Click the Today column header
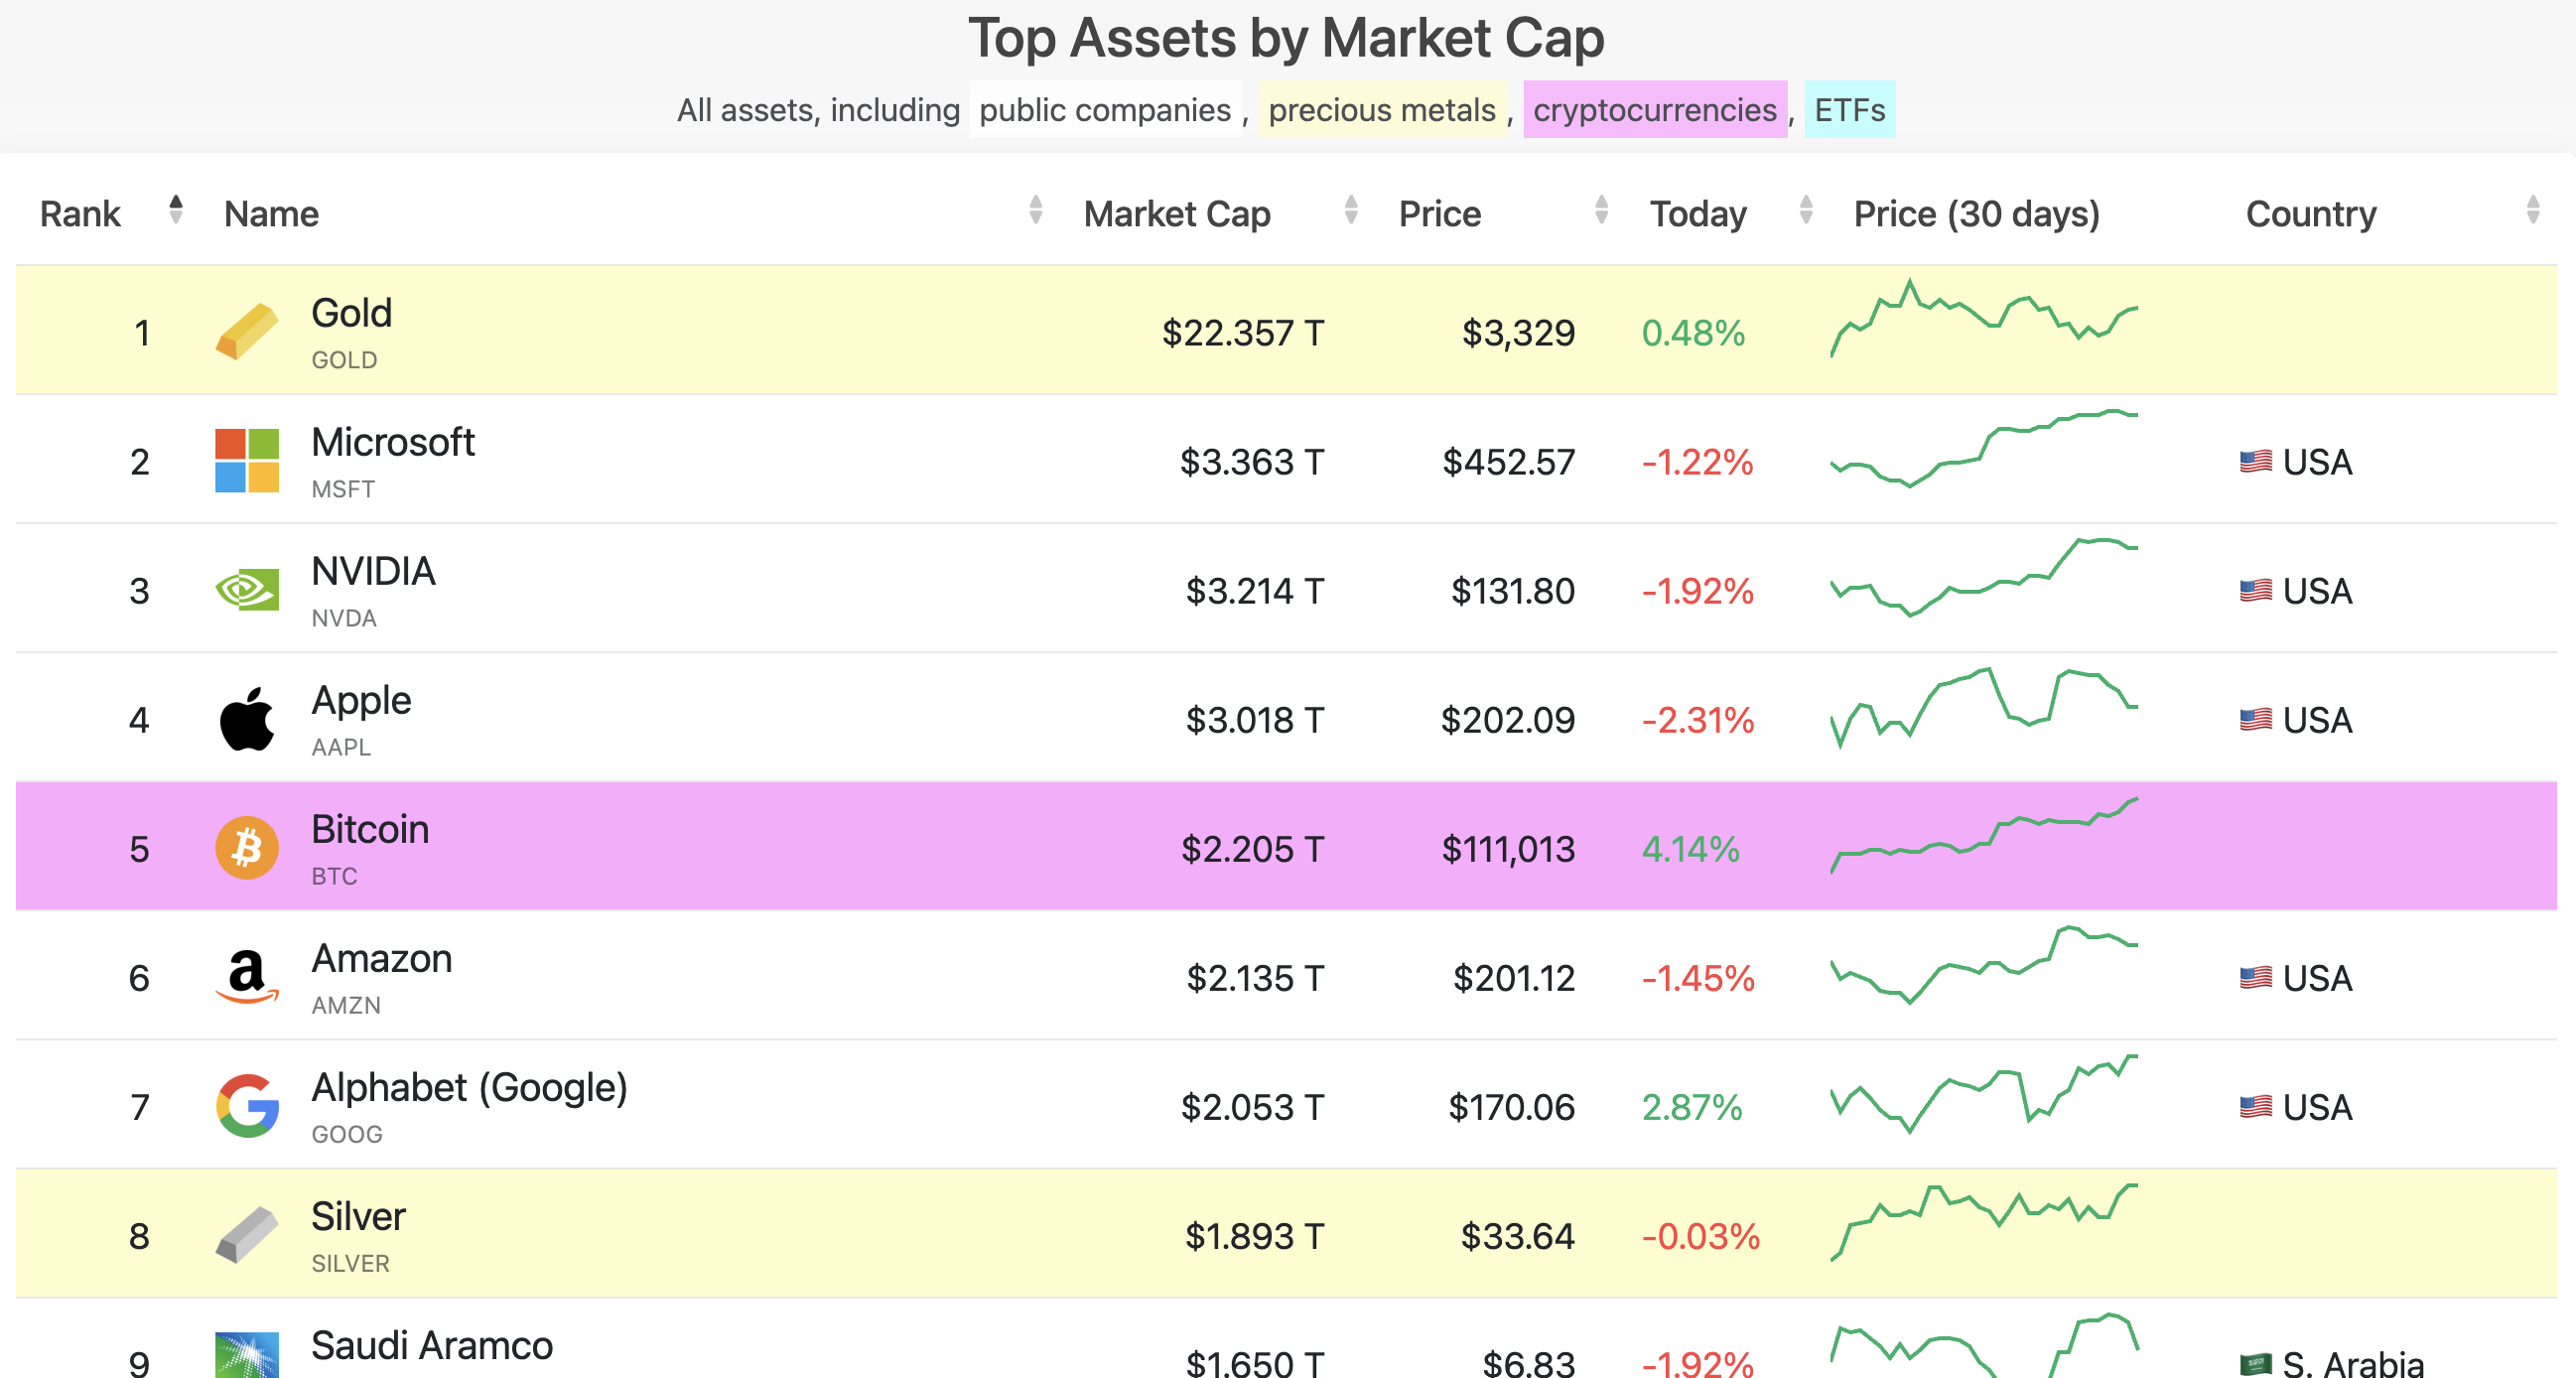The width and height of the screenshot is (2576, 1378). pyautogui.click(x=1698, y=214)
